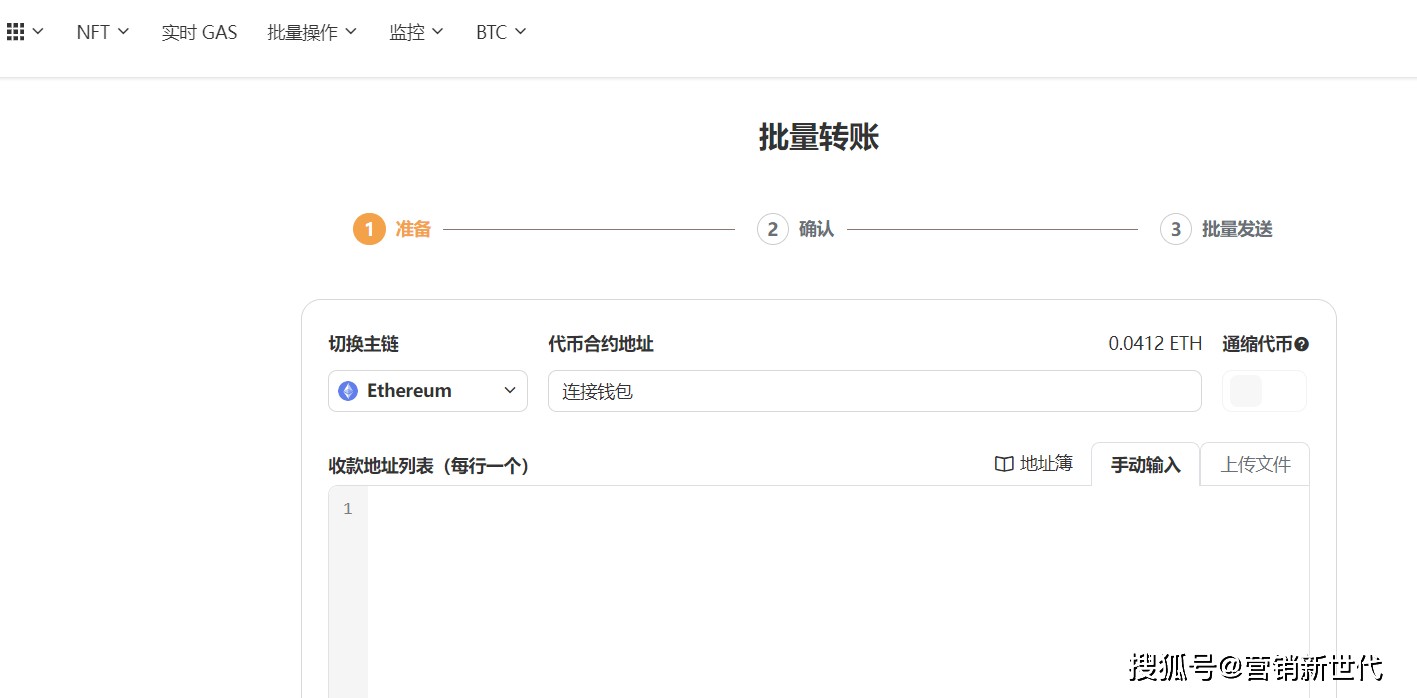
Task: Open the 地址簿 address book
Action: (1034, 464)
